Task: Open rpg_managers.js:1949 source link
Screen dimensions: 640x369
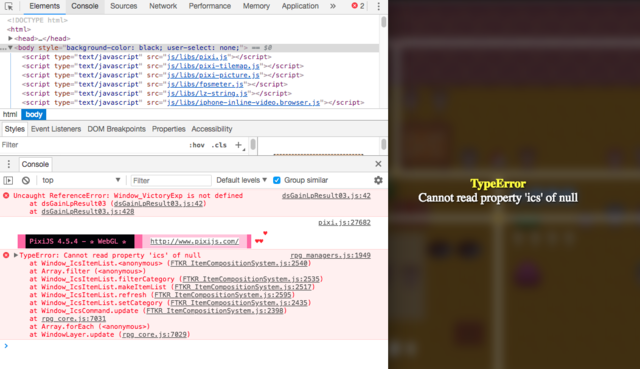Action: (331, 255)
